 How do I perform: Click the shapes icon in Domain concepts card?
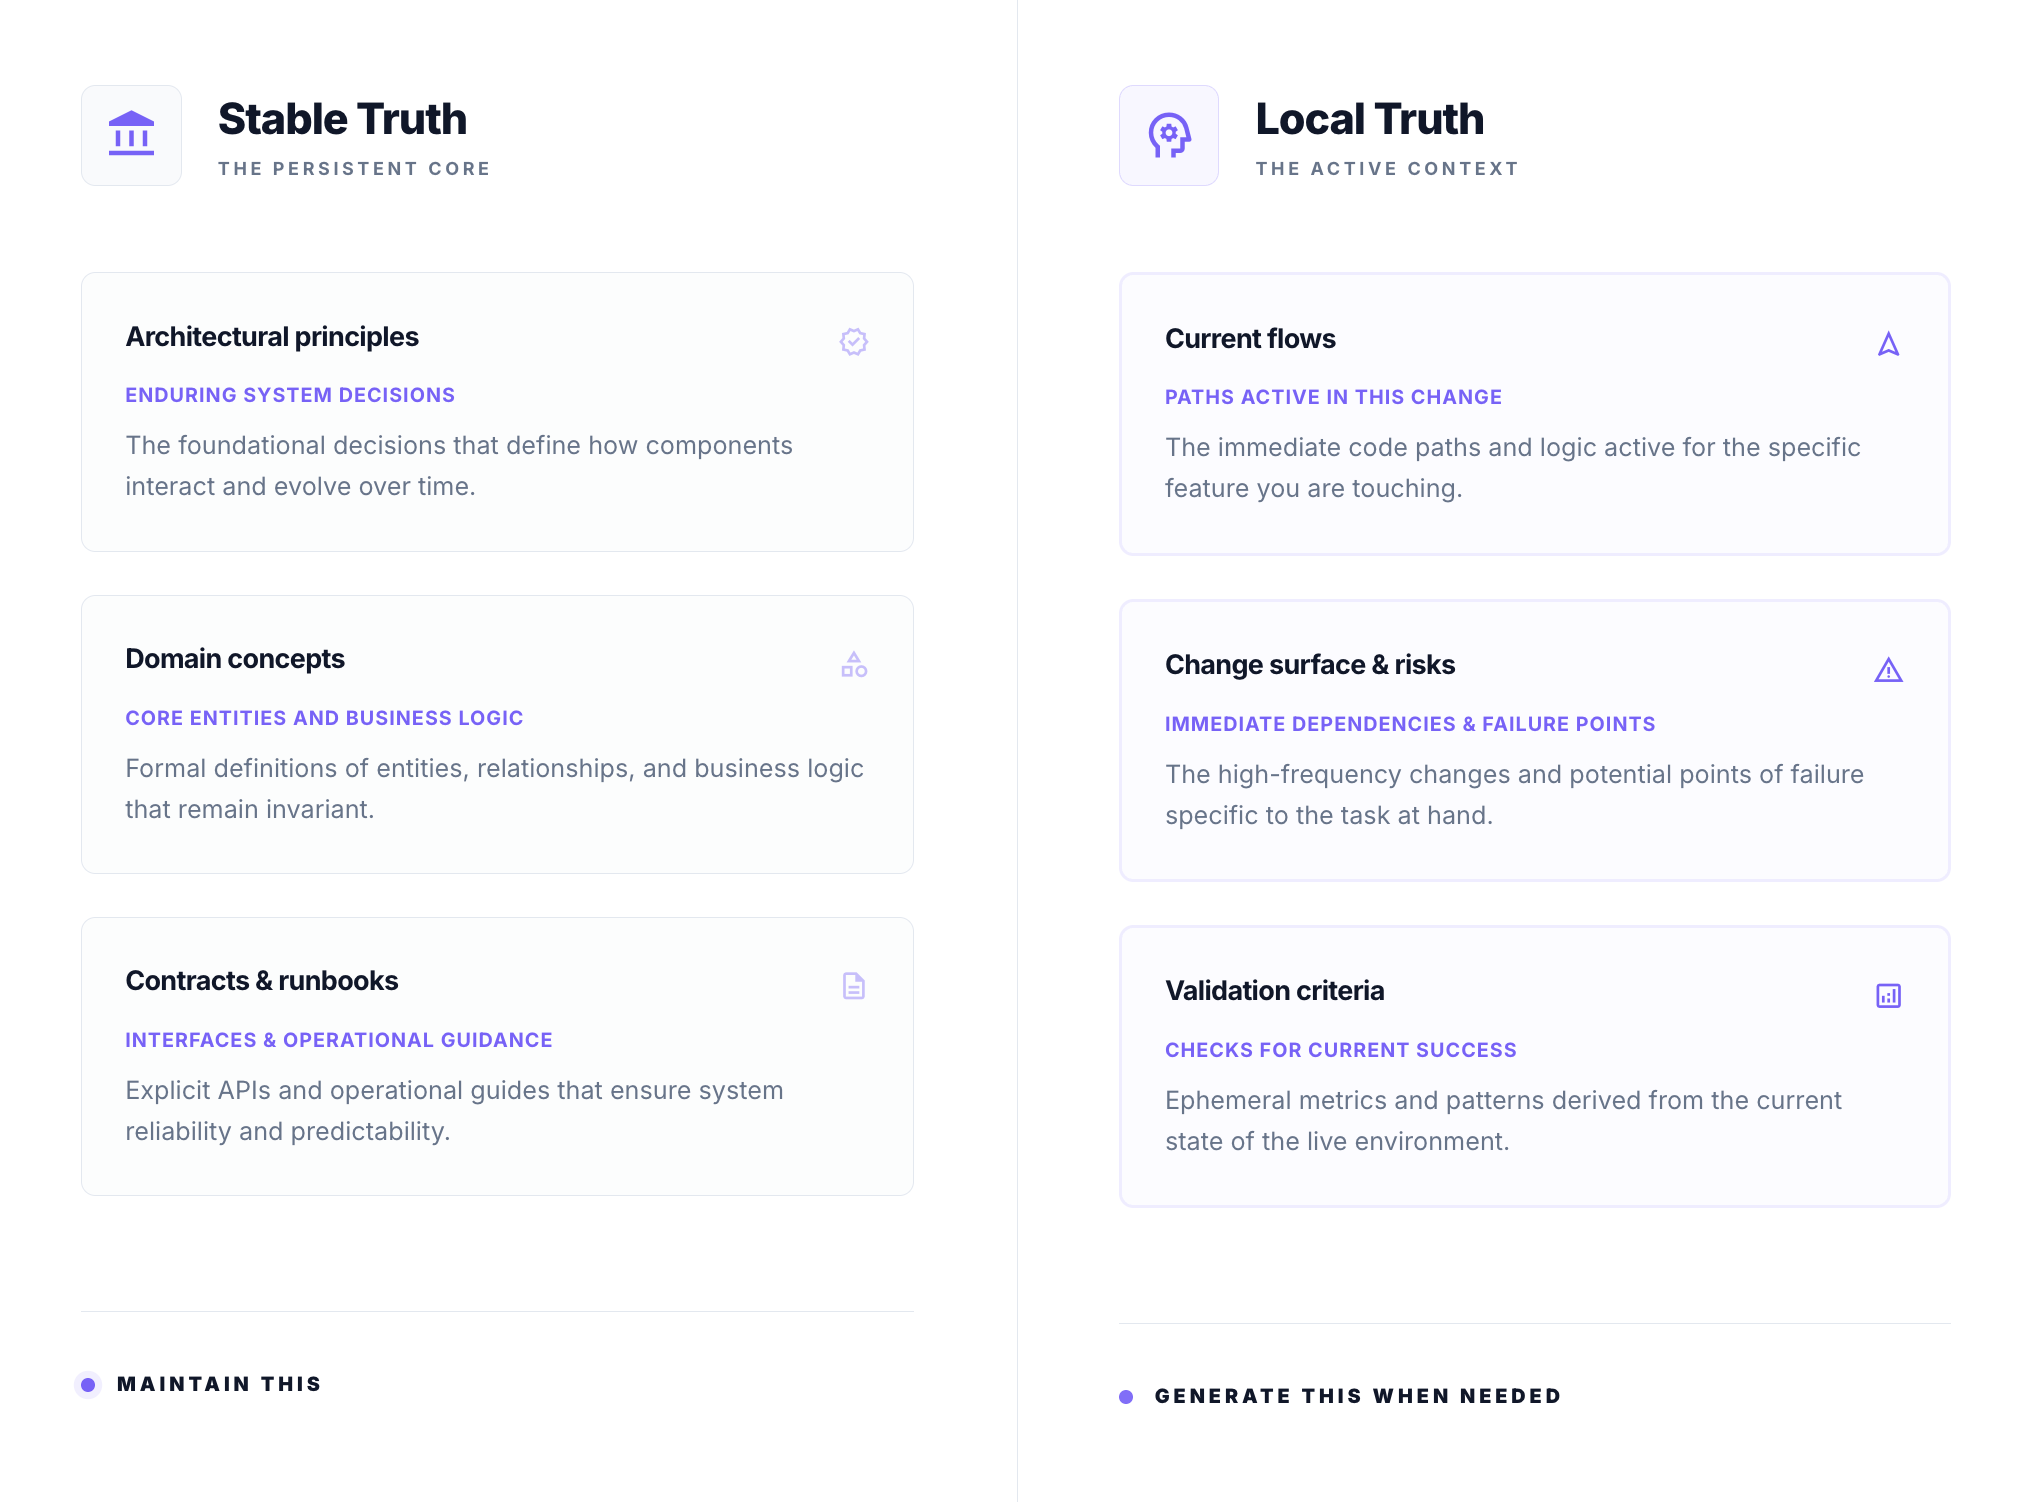click(853, 665)
